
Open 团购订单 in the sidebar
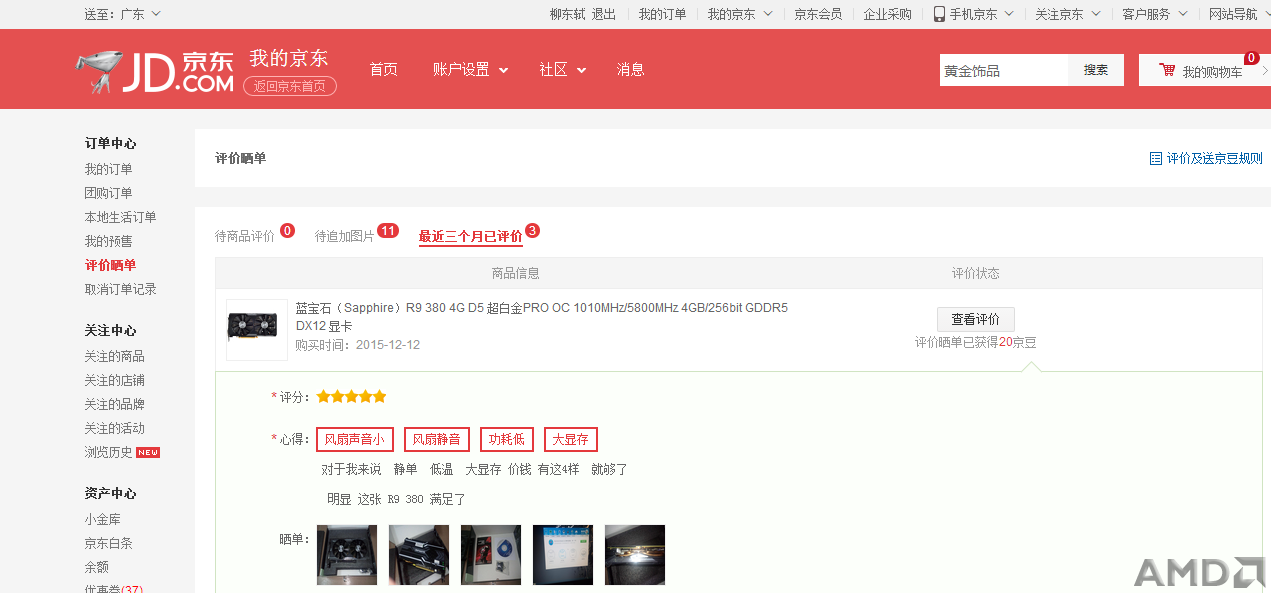pos(108,193)
